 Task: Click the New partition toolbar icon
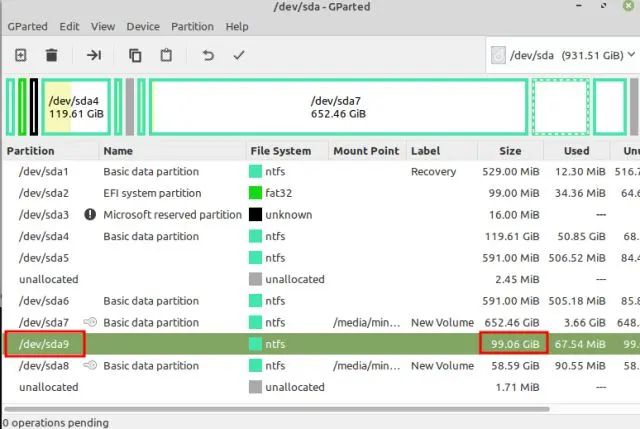point(20,55)
